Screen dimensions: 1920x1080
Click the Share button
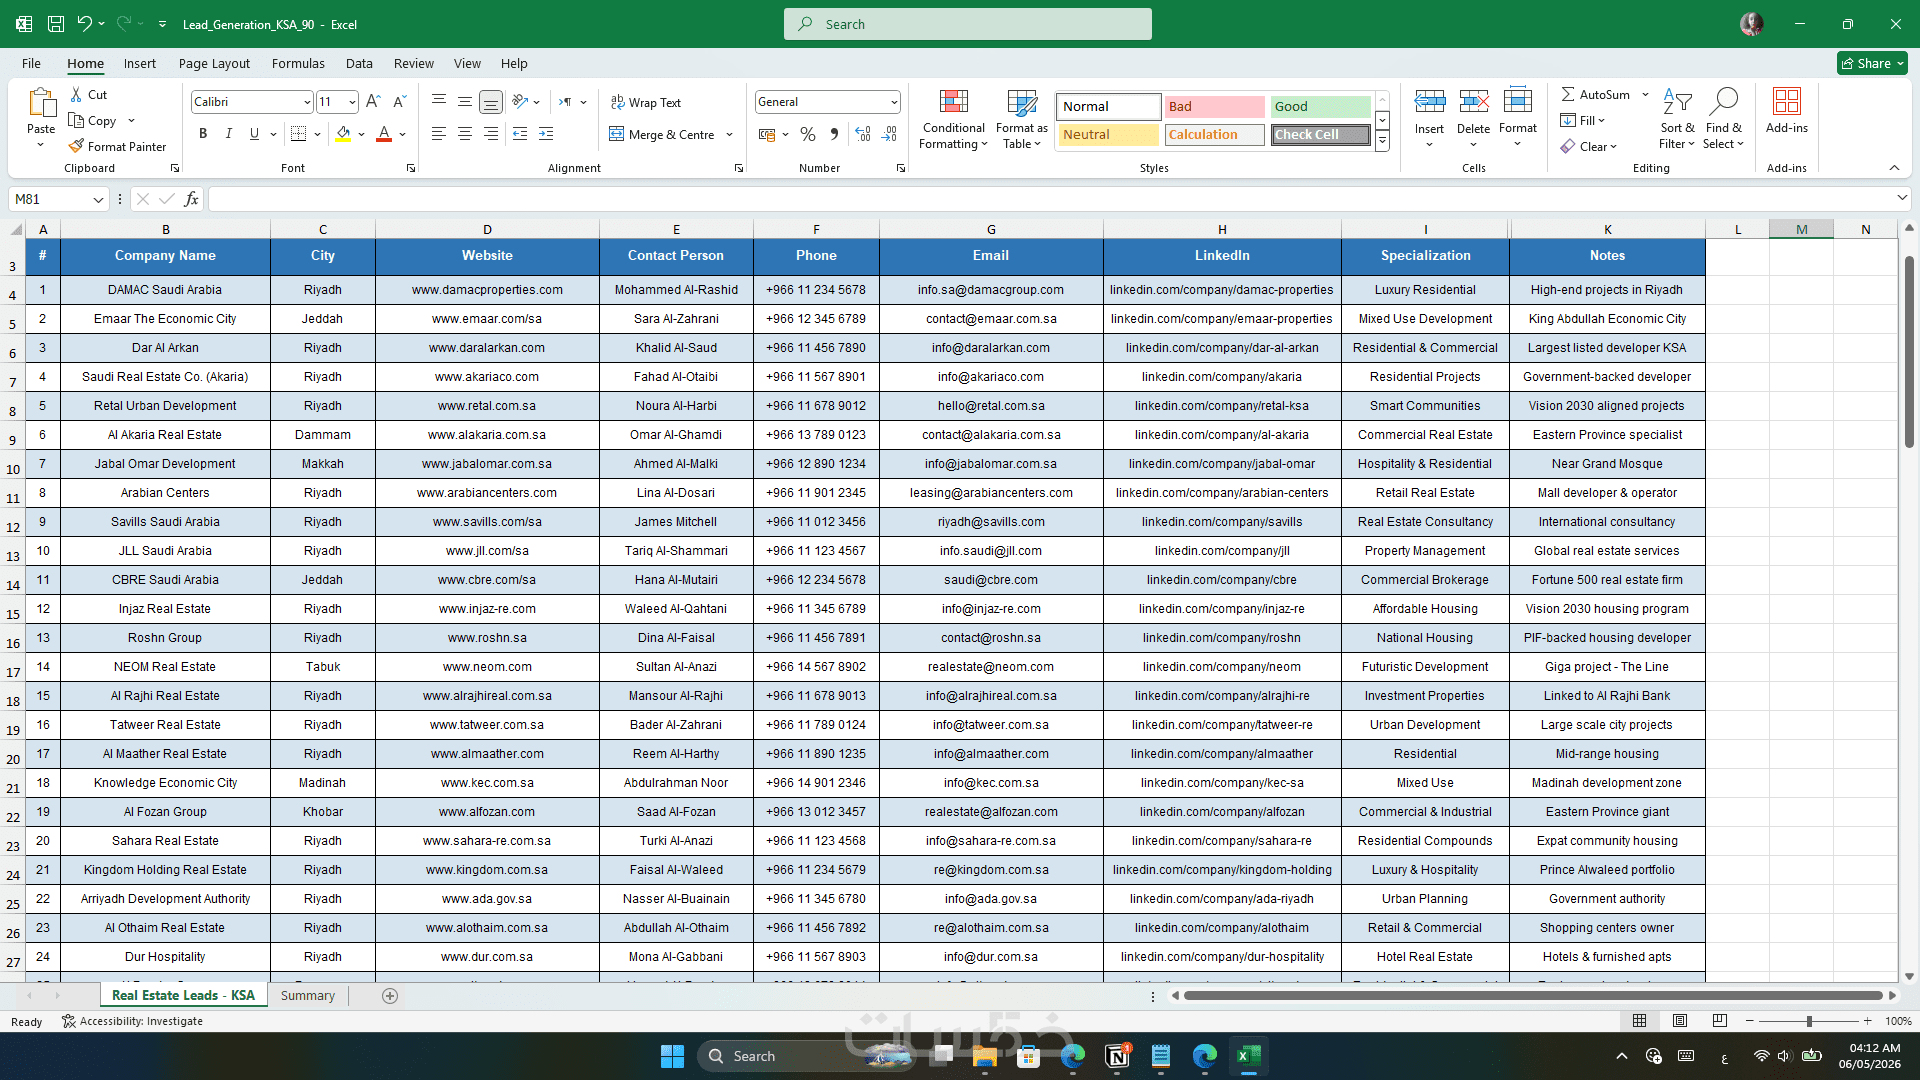coord(1872,63)
